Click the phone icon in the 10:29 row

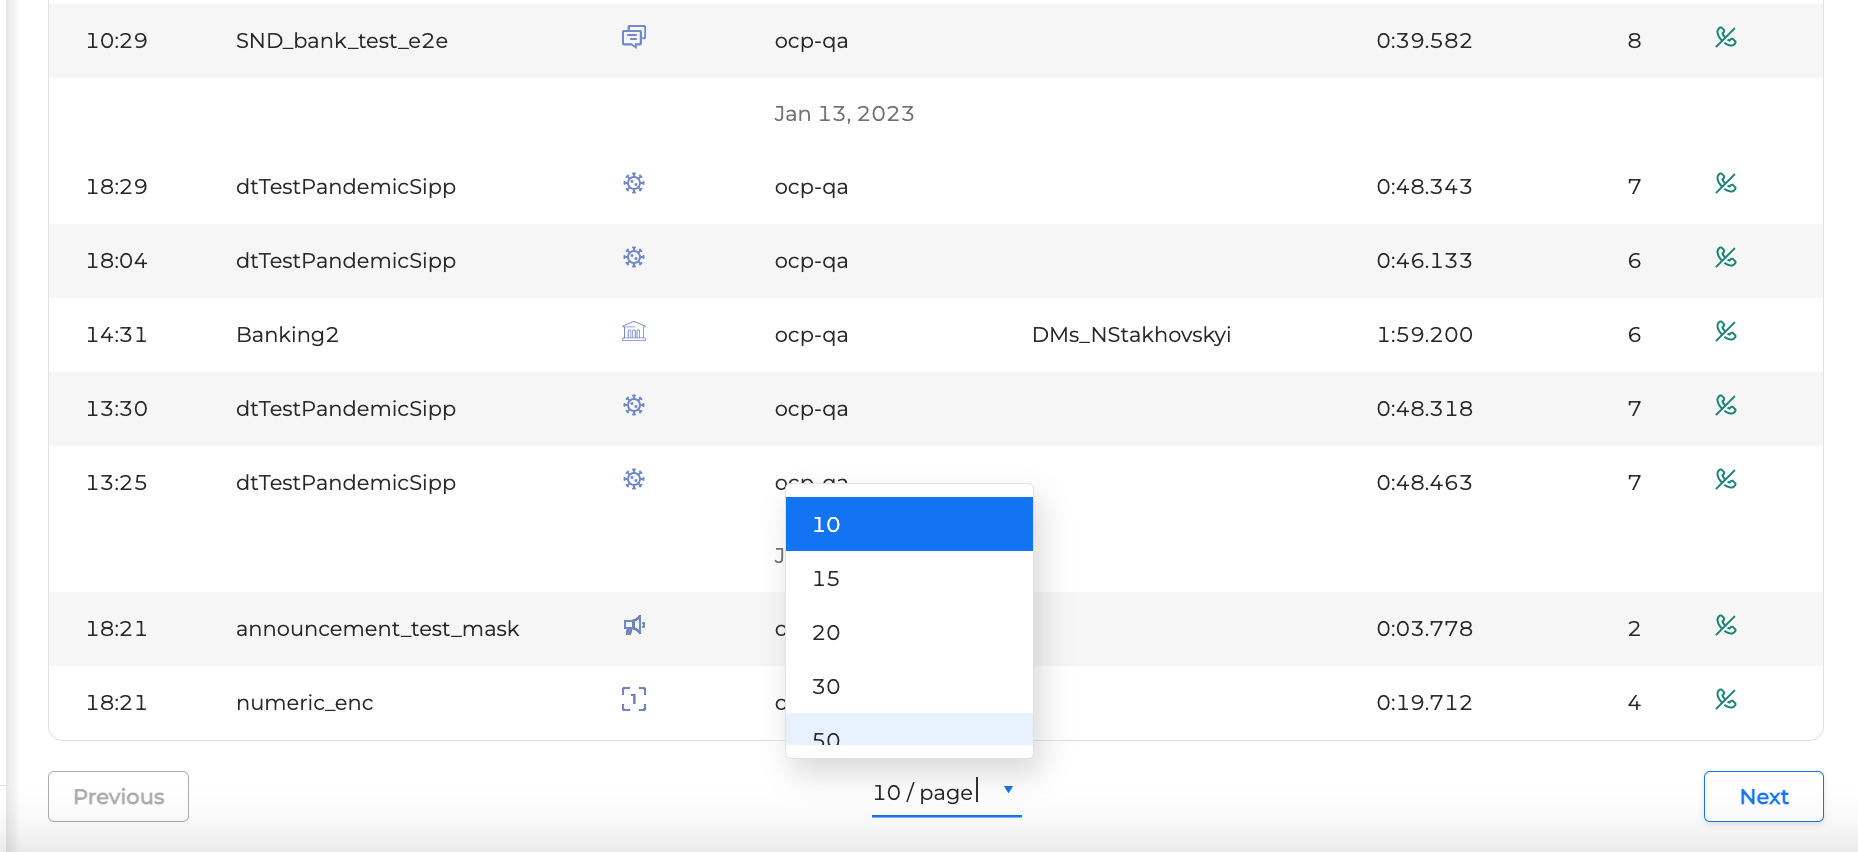click(1725, 38)
